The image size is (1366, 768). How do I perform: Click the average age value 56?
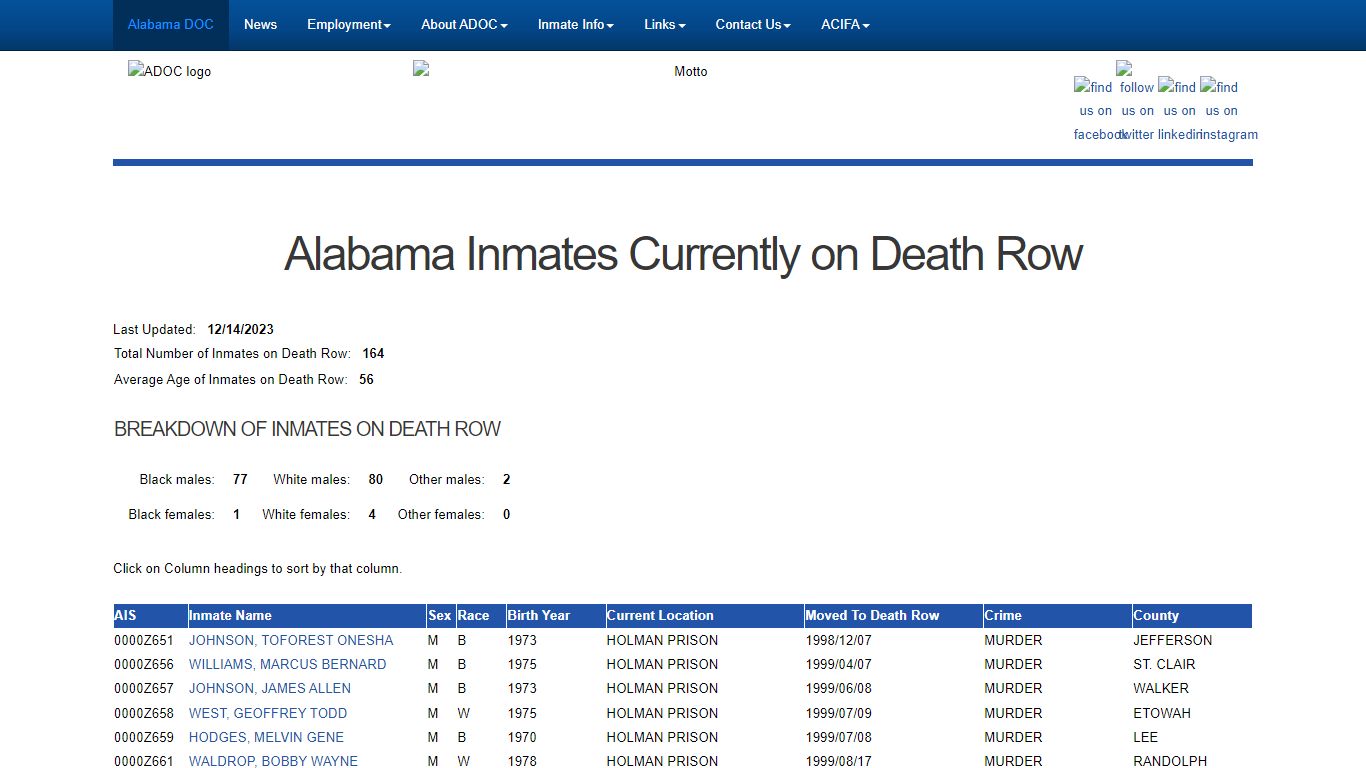pyautogui.click(x=366, y=379)
